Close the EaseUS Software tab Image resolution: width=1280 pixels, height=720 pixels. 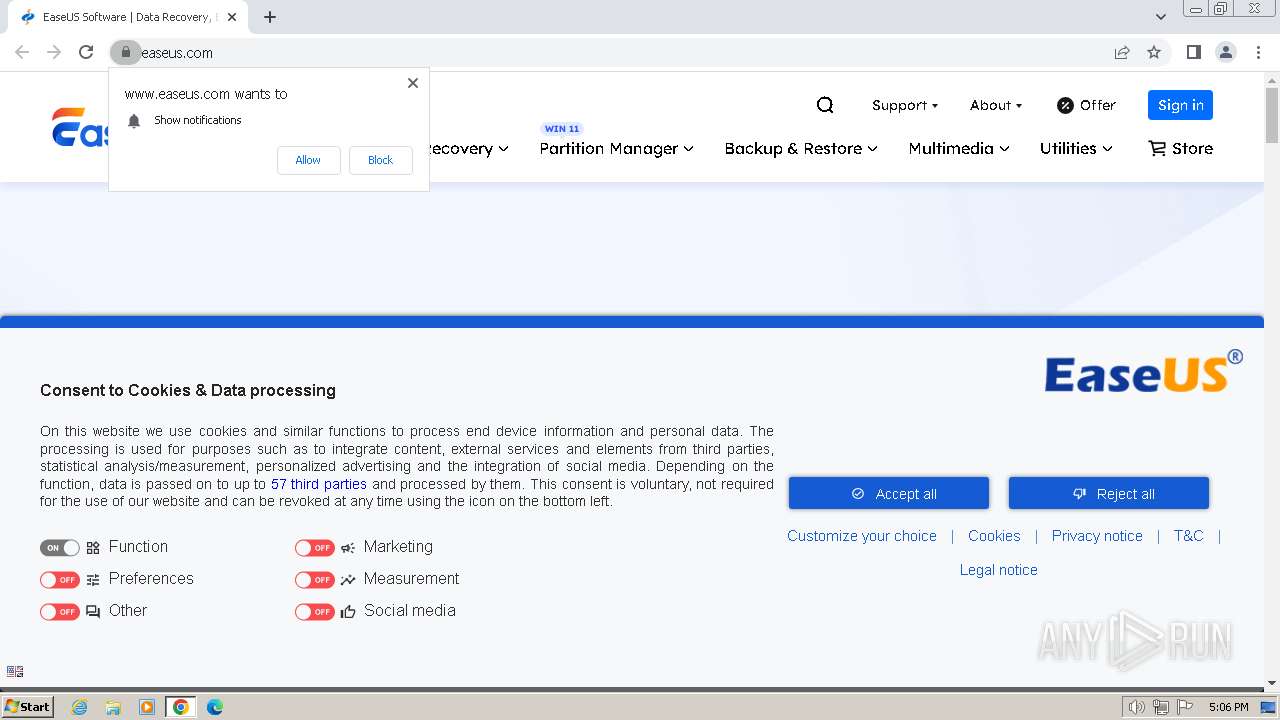pos(232,17)
